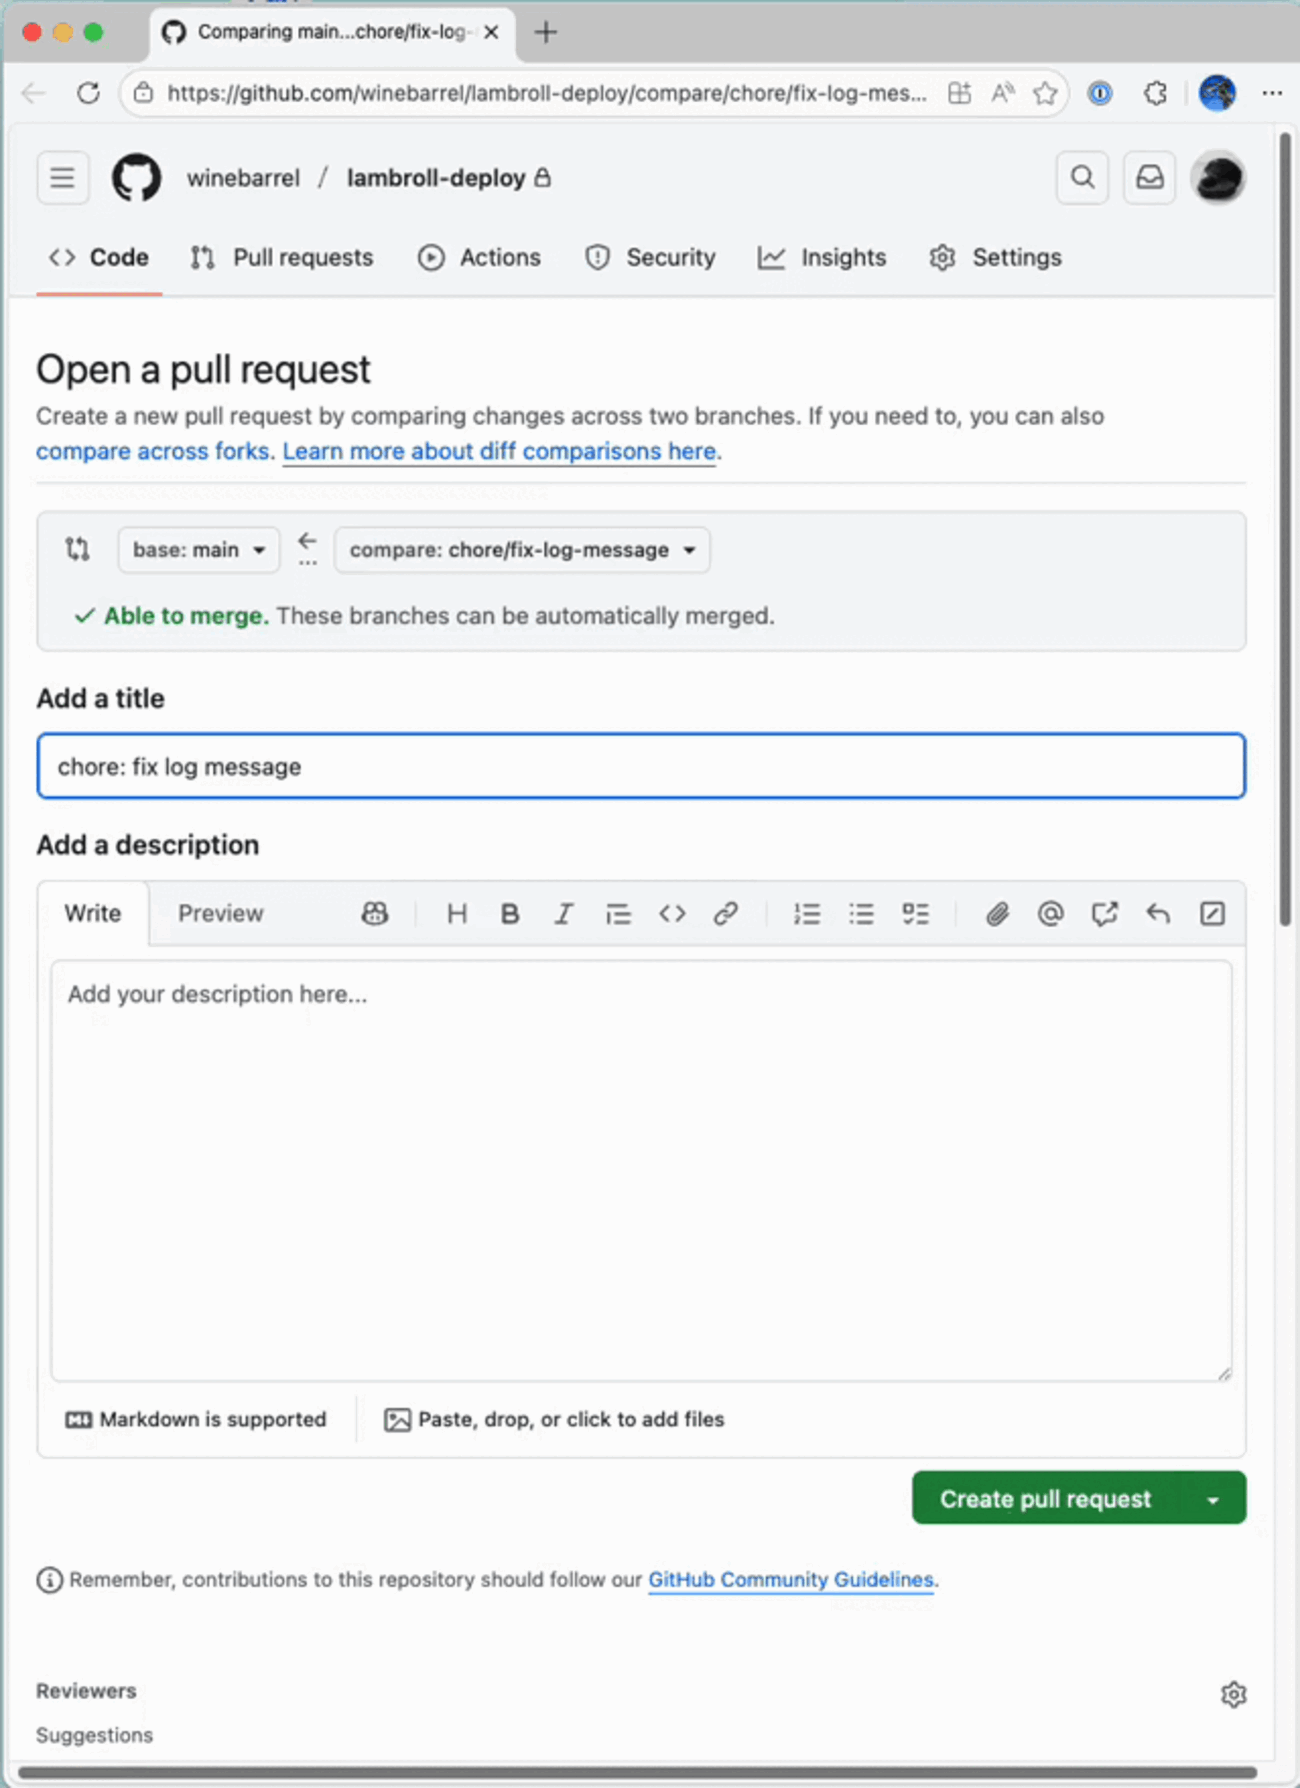Expand the base: main branch dropdown
The image size is (1300, 1788).
198,550
